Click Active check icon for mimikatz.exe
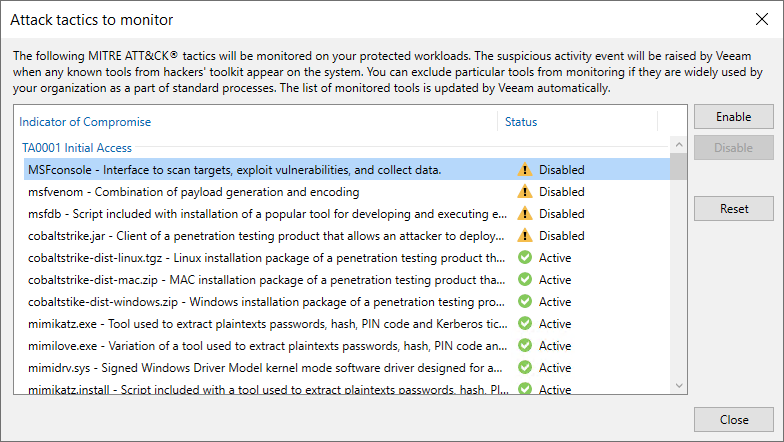 click(x=525, y=324)
